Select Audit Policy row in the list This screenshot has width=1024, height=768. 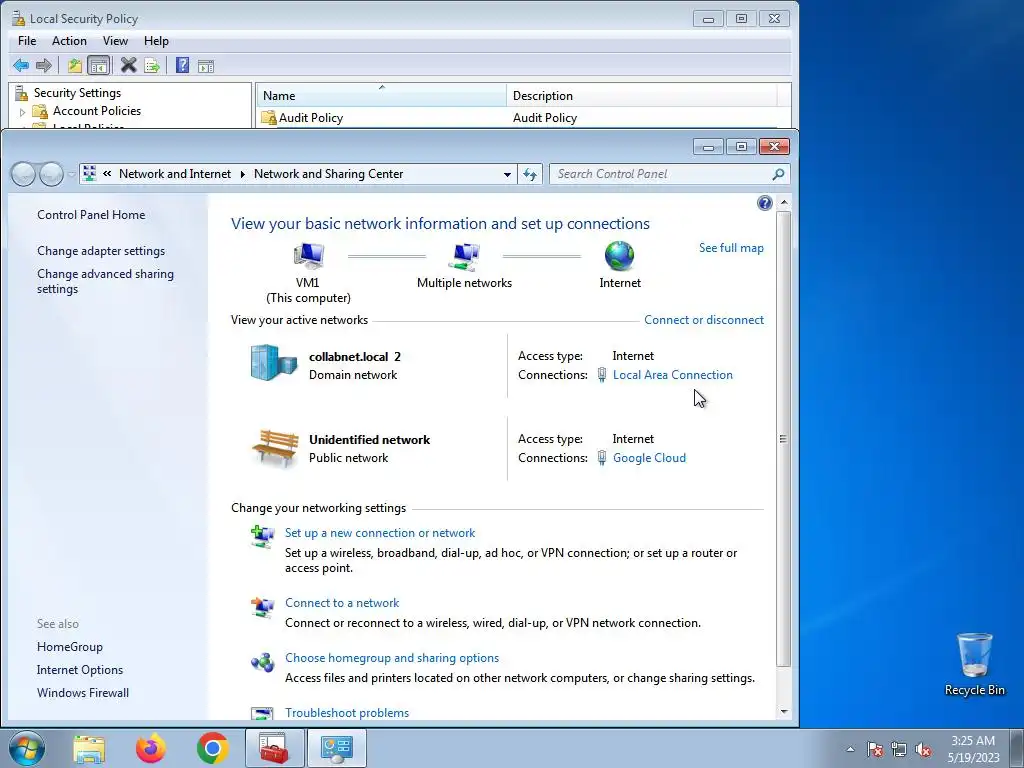pos(518,118)
